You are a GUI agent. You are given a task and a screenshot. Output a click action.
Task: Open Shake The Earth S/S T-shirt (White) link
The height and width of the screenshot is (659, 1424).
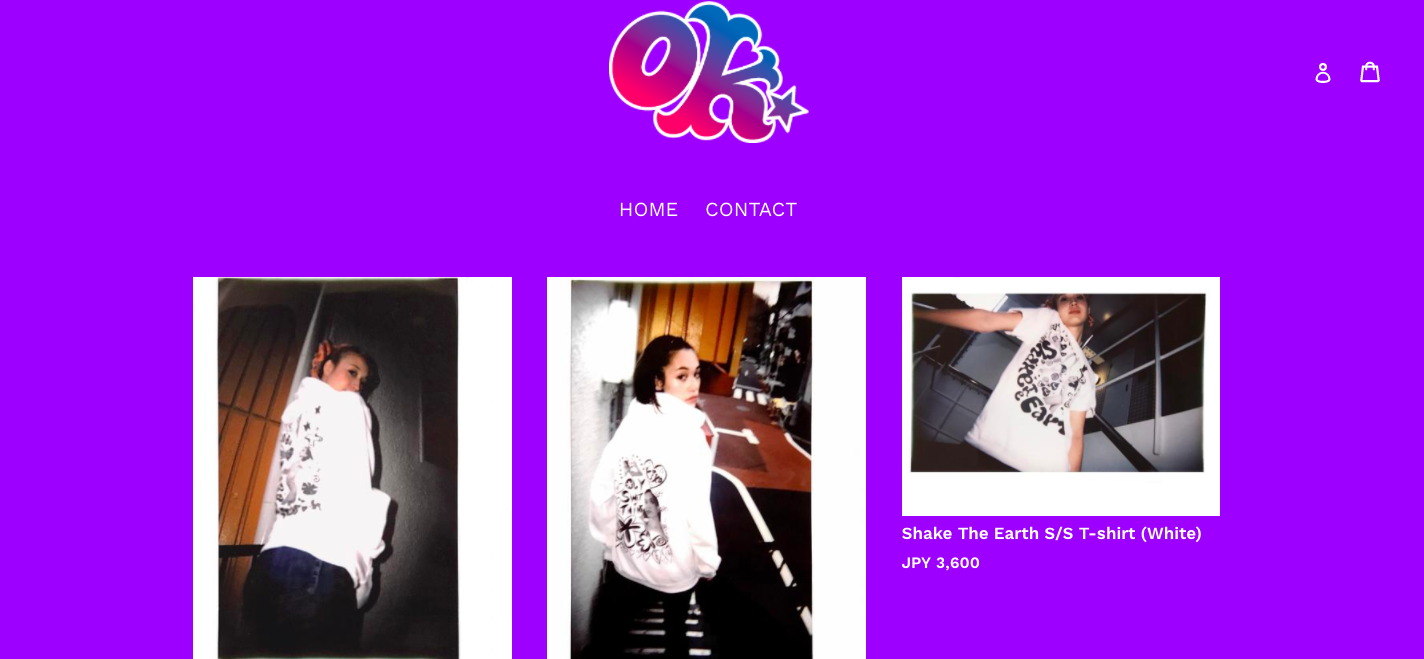click(1051, 533)
